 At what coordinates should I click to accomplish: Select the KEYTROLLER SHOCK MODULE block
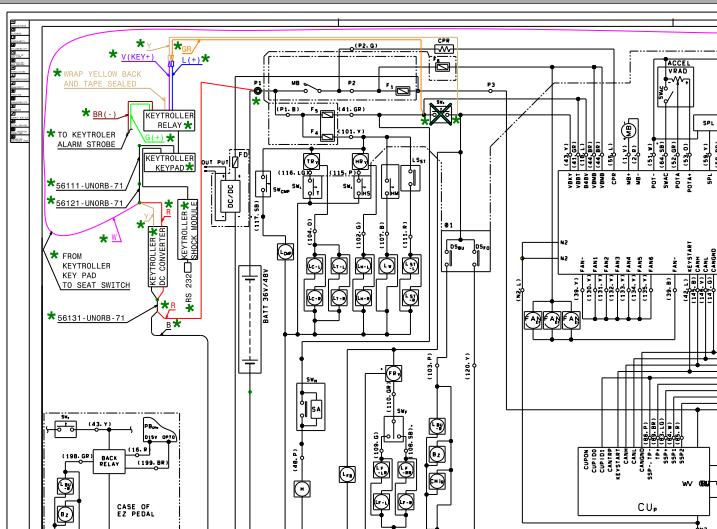point(188,230)
